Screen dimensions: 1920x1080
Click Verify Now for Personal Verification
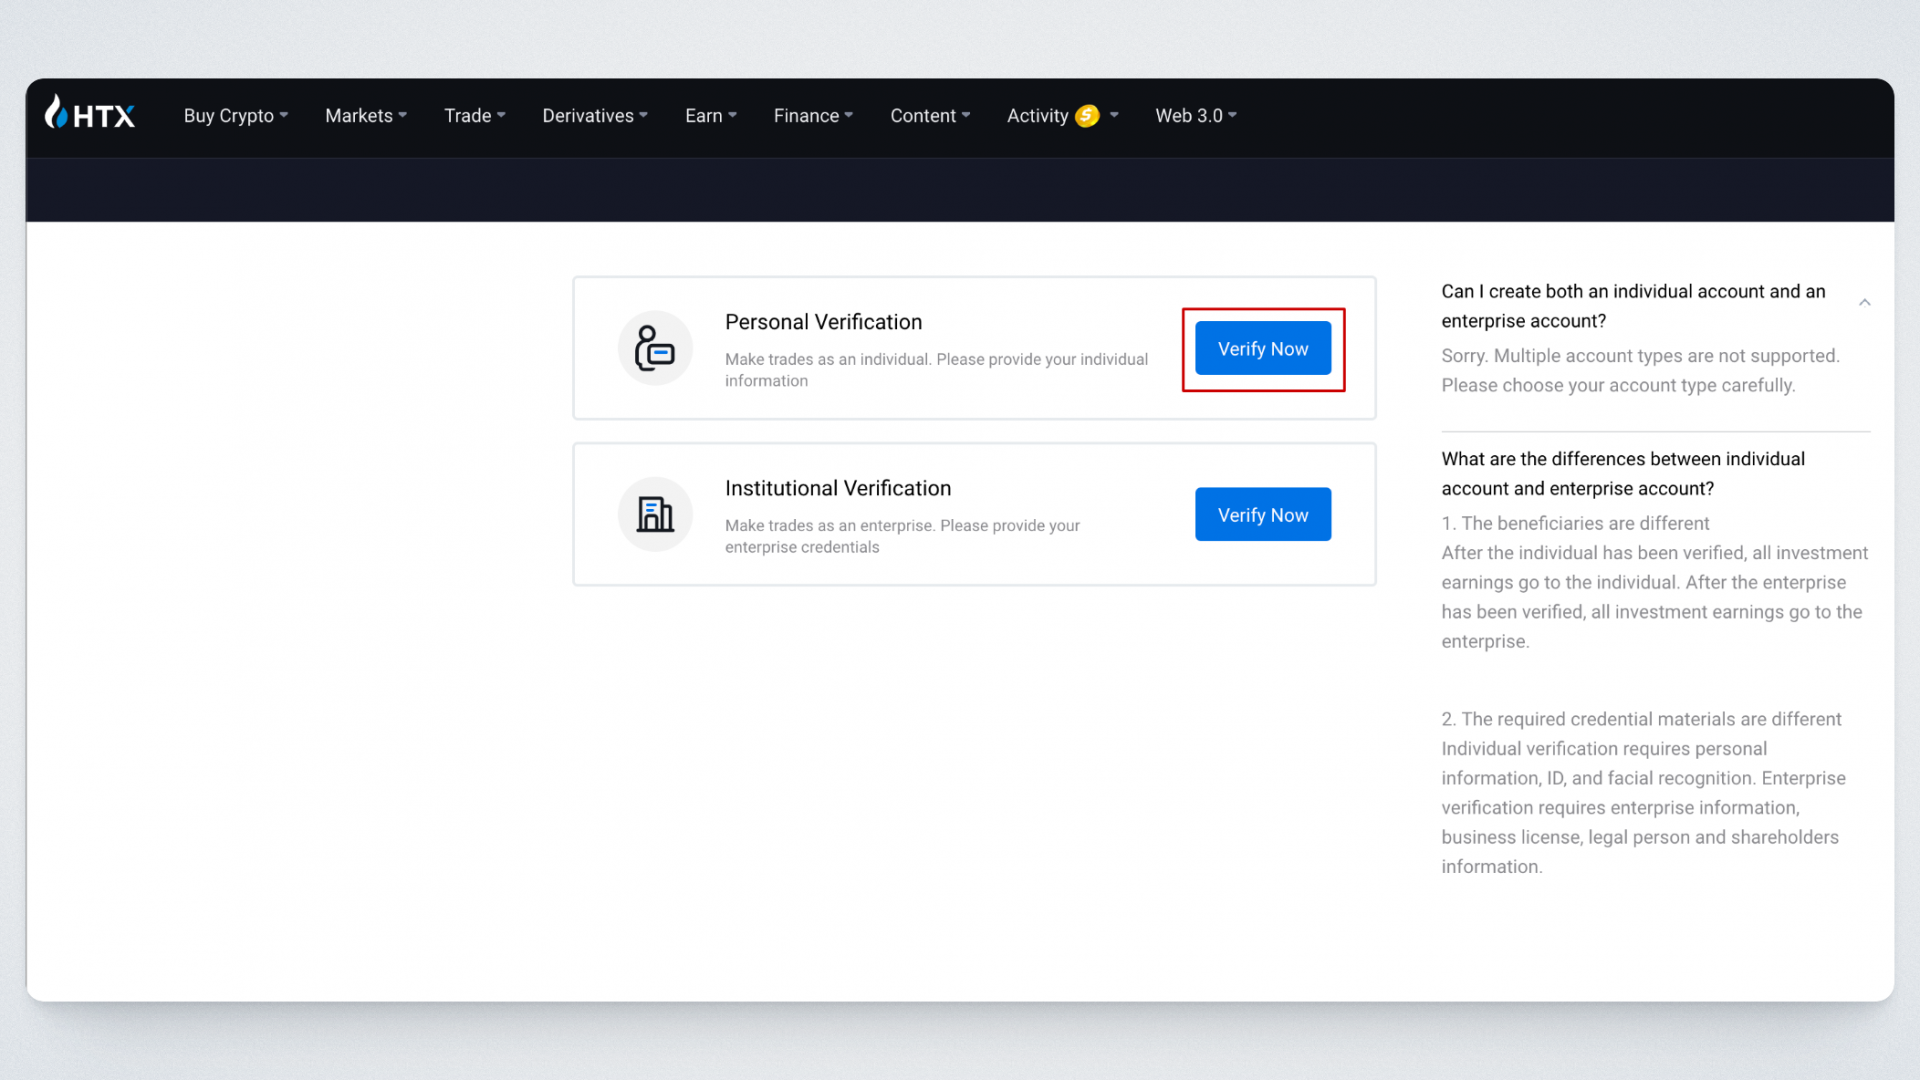[x=1262, y=348]
